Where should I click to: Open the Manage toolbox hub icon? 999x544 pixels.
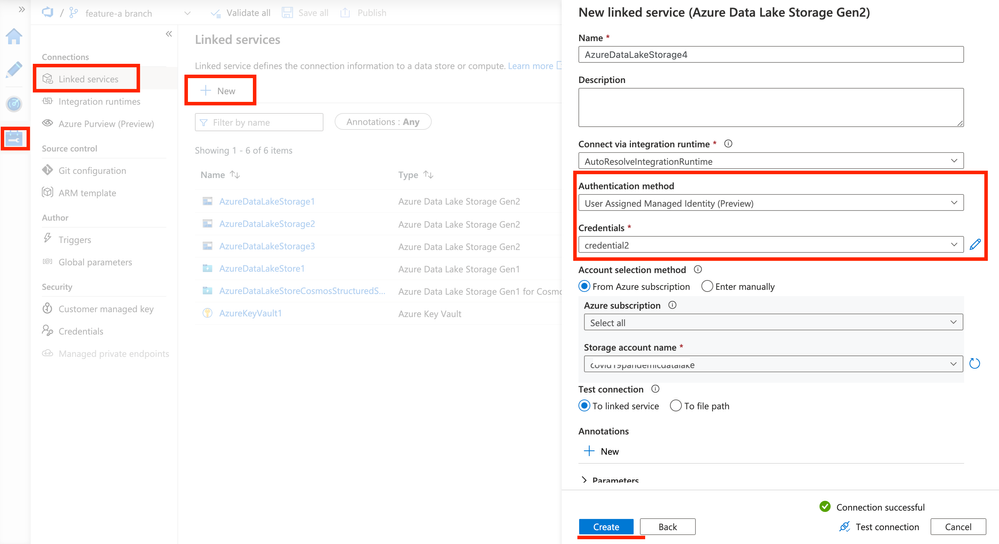[x=14, y=138]
